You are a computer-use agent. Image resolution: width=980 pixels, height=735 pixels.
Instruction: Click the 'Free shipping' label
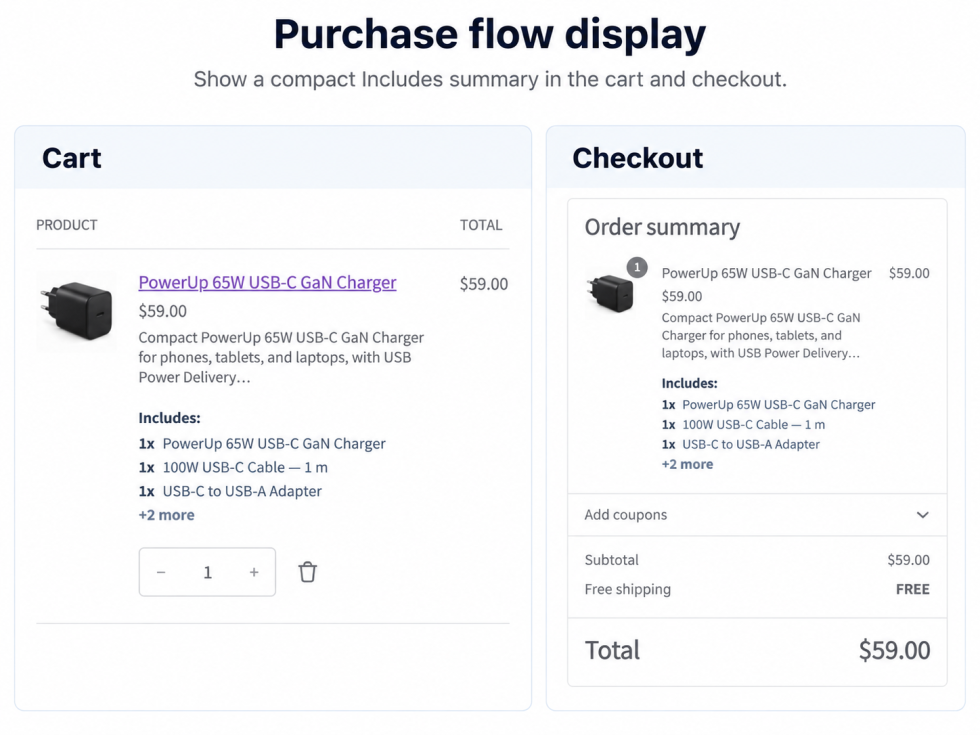pos(628,589)
